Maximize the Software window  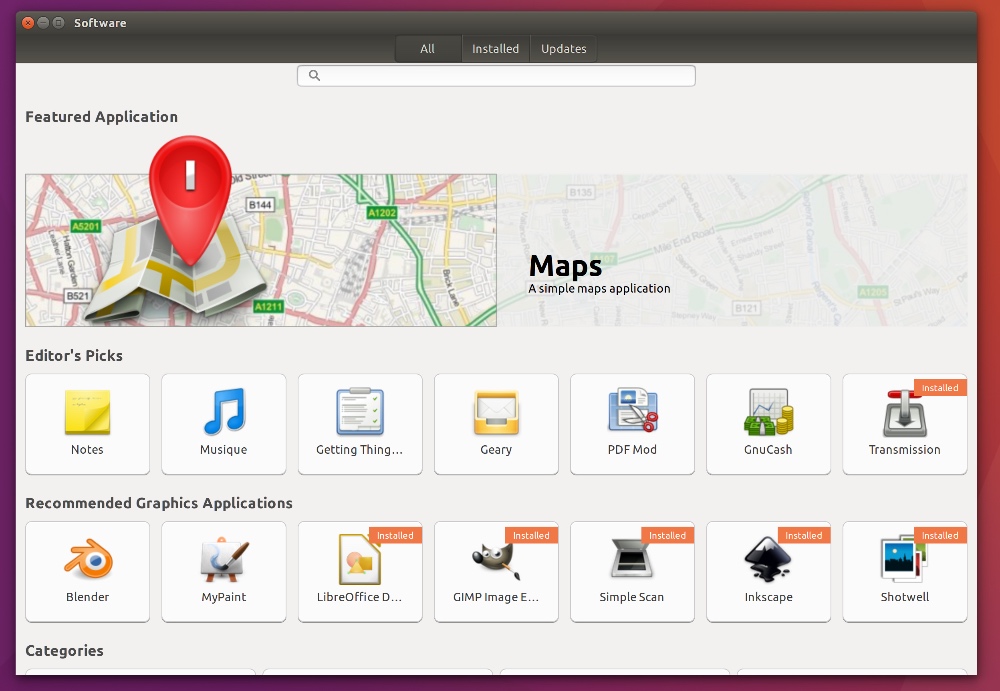(x=59, y=23)
